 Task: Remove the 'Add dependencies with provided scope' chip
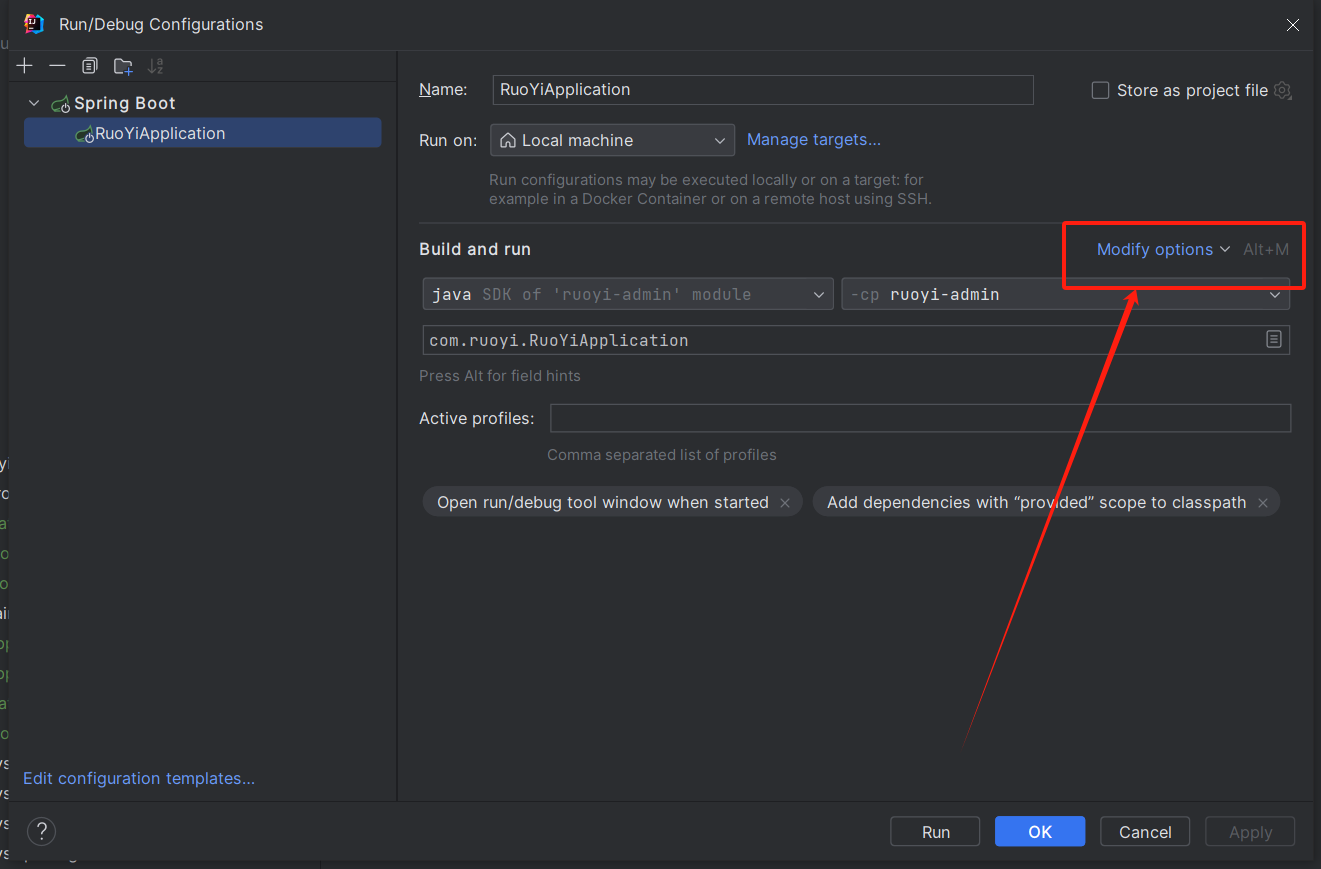(1263, 503)
